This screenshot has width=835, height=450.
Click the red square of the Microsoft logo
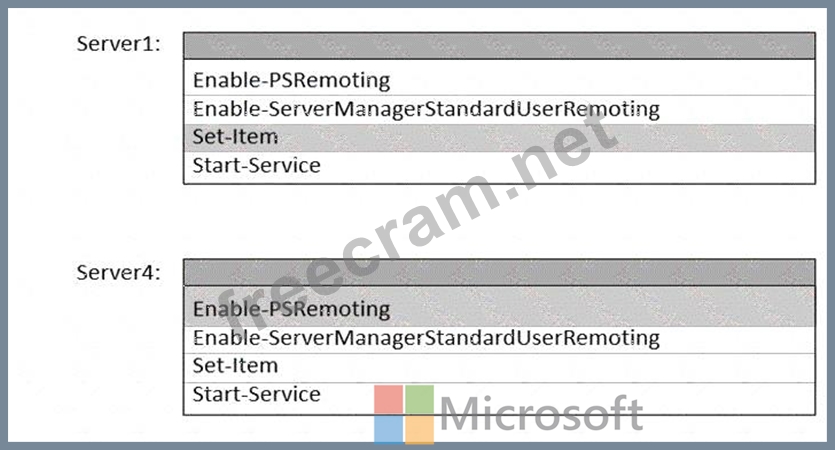[388, 398]
